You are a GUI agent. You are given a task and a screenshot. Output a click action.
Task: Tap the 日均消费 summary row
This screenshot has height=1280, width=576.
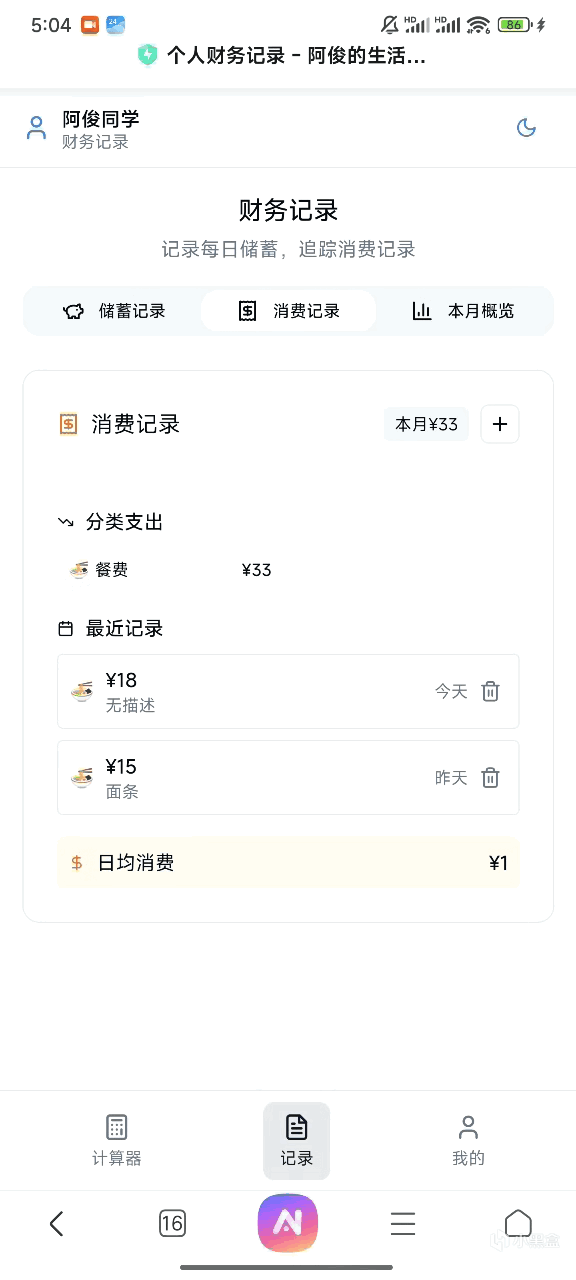coord(288,863)
